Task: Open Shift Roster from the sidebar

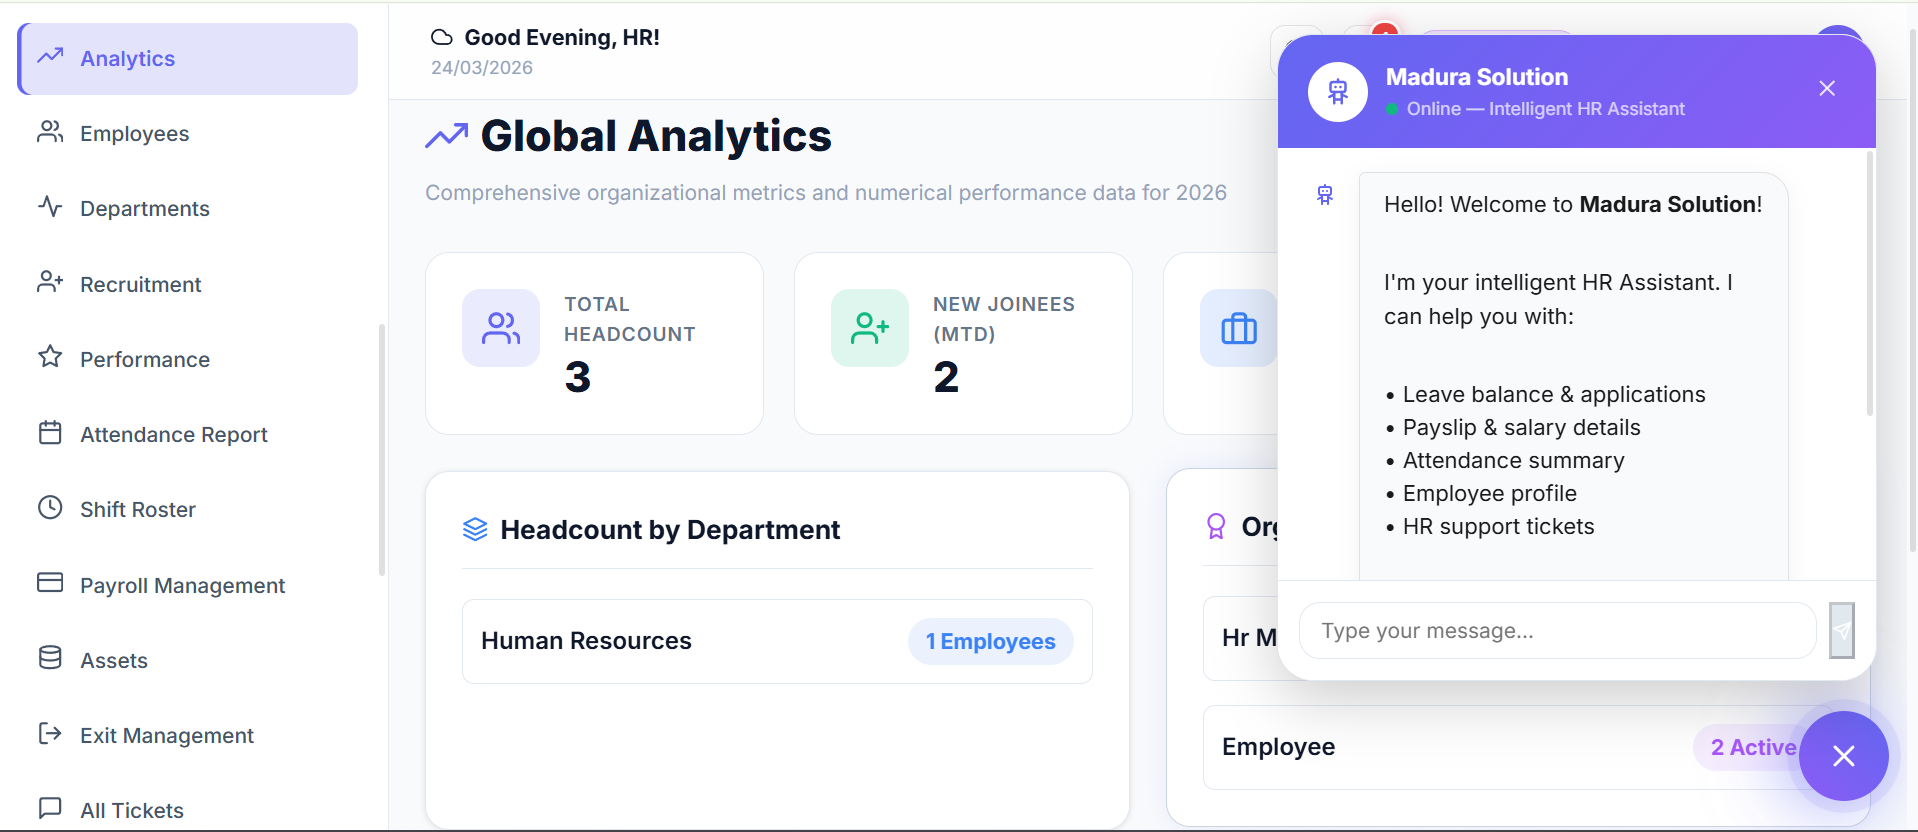Action: (188, 510)
